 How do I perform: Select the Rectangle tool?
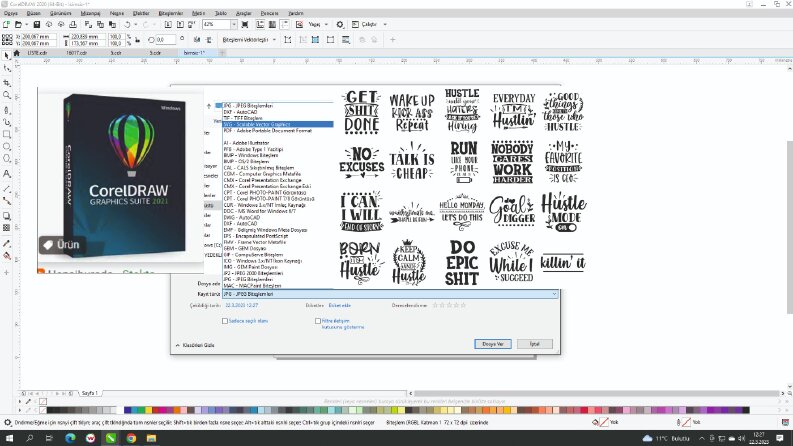point(7,135)
